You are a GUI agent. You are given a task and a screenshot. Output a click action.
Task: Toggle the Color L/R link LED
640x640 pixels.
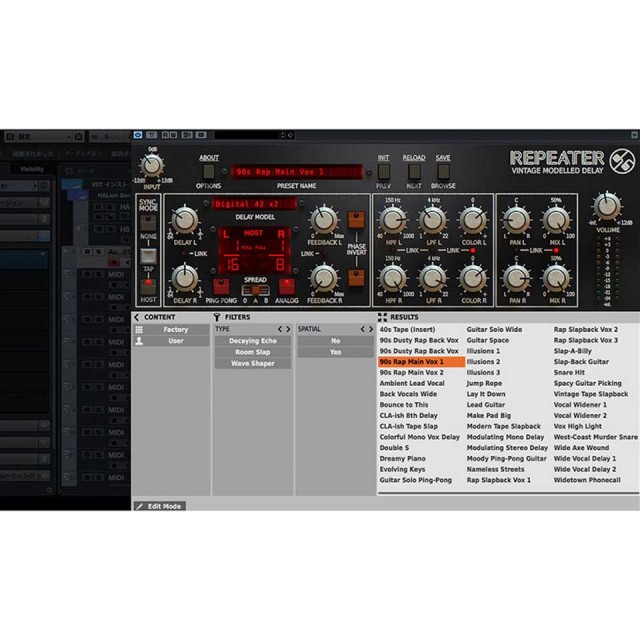pos(473,251)
